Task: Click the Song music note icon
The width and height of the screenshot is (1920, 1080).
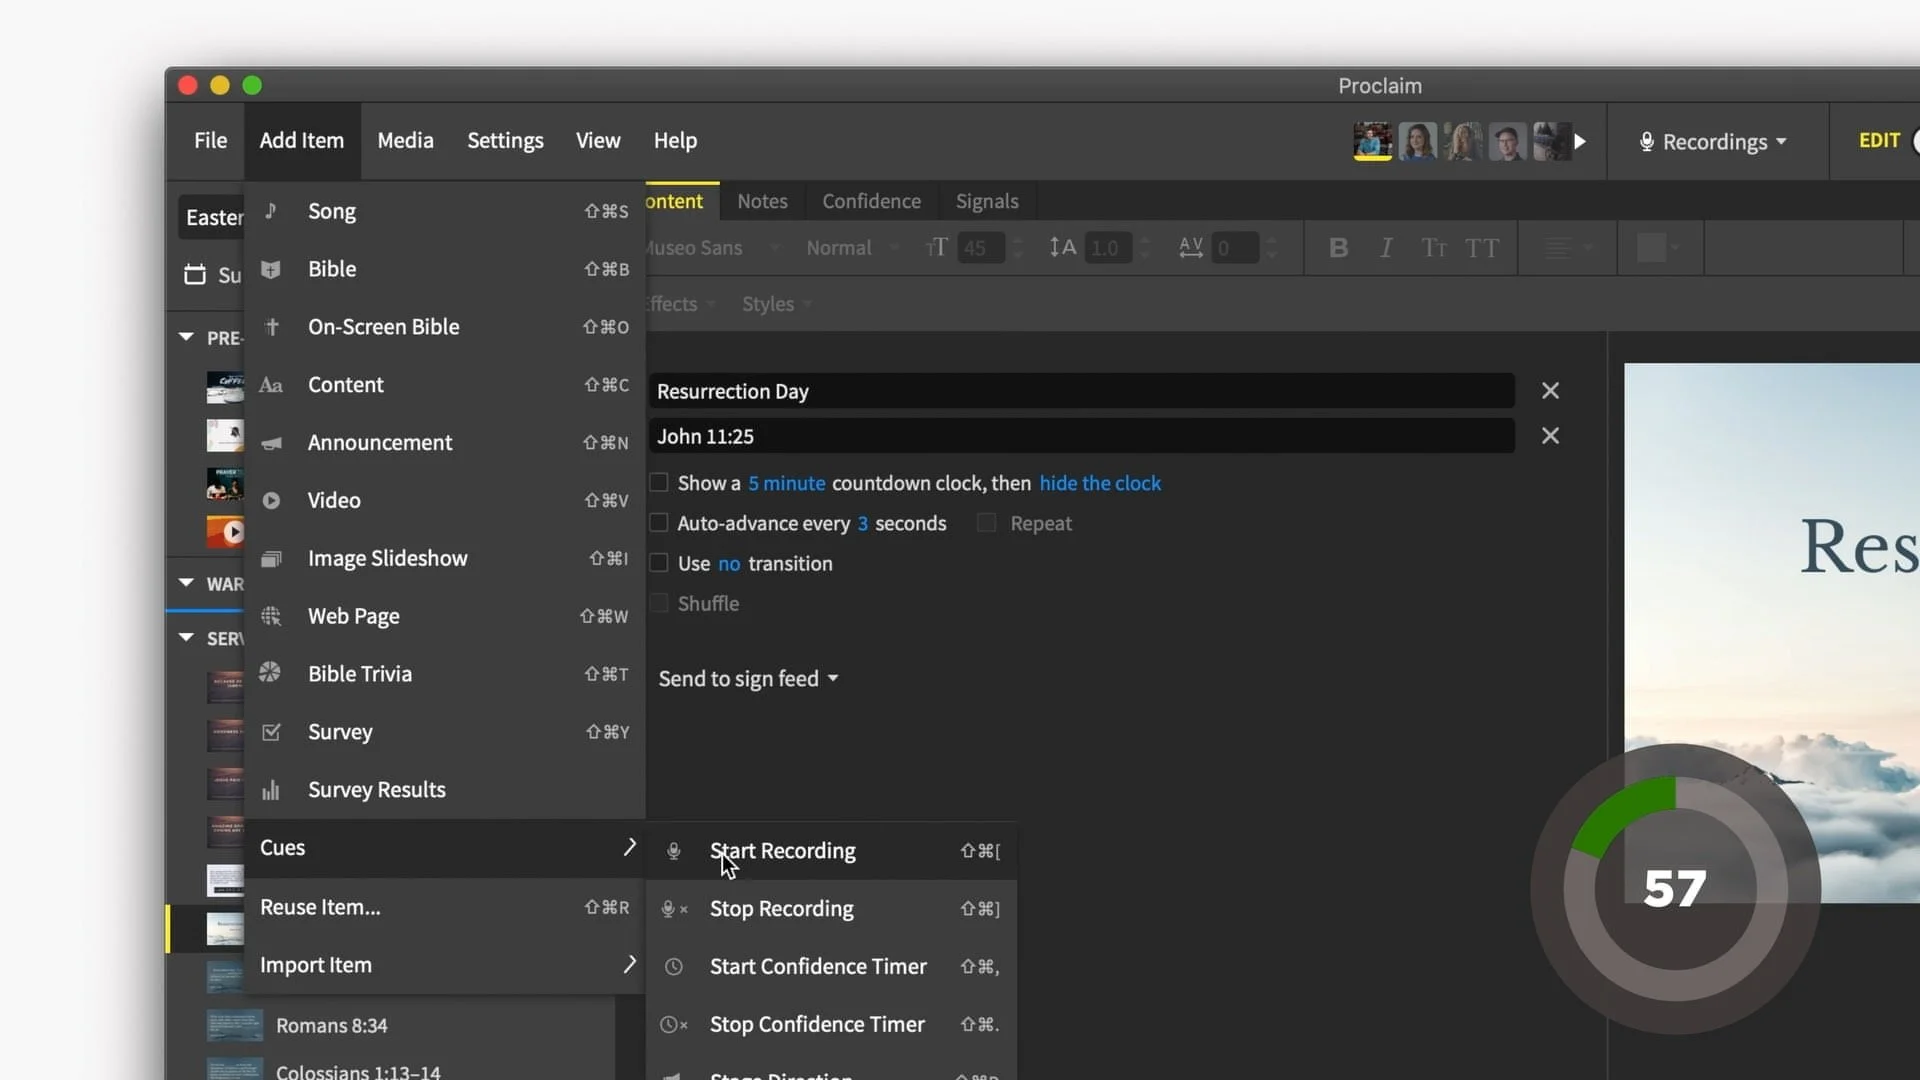Action: pos(271,211)
